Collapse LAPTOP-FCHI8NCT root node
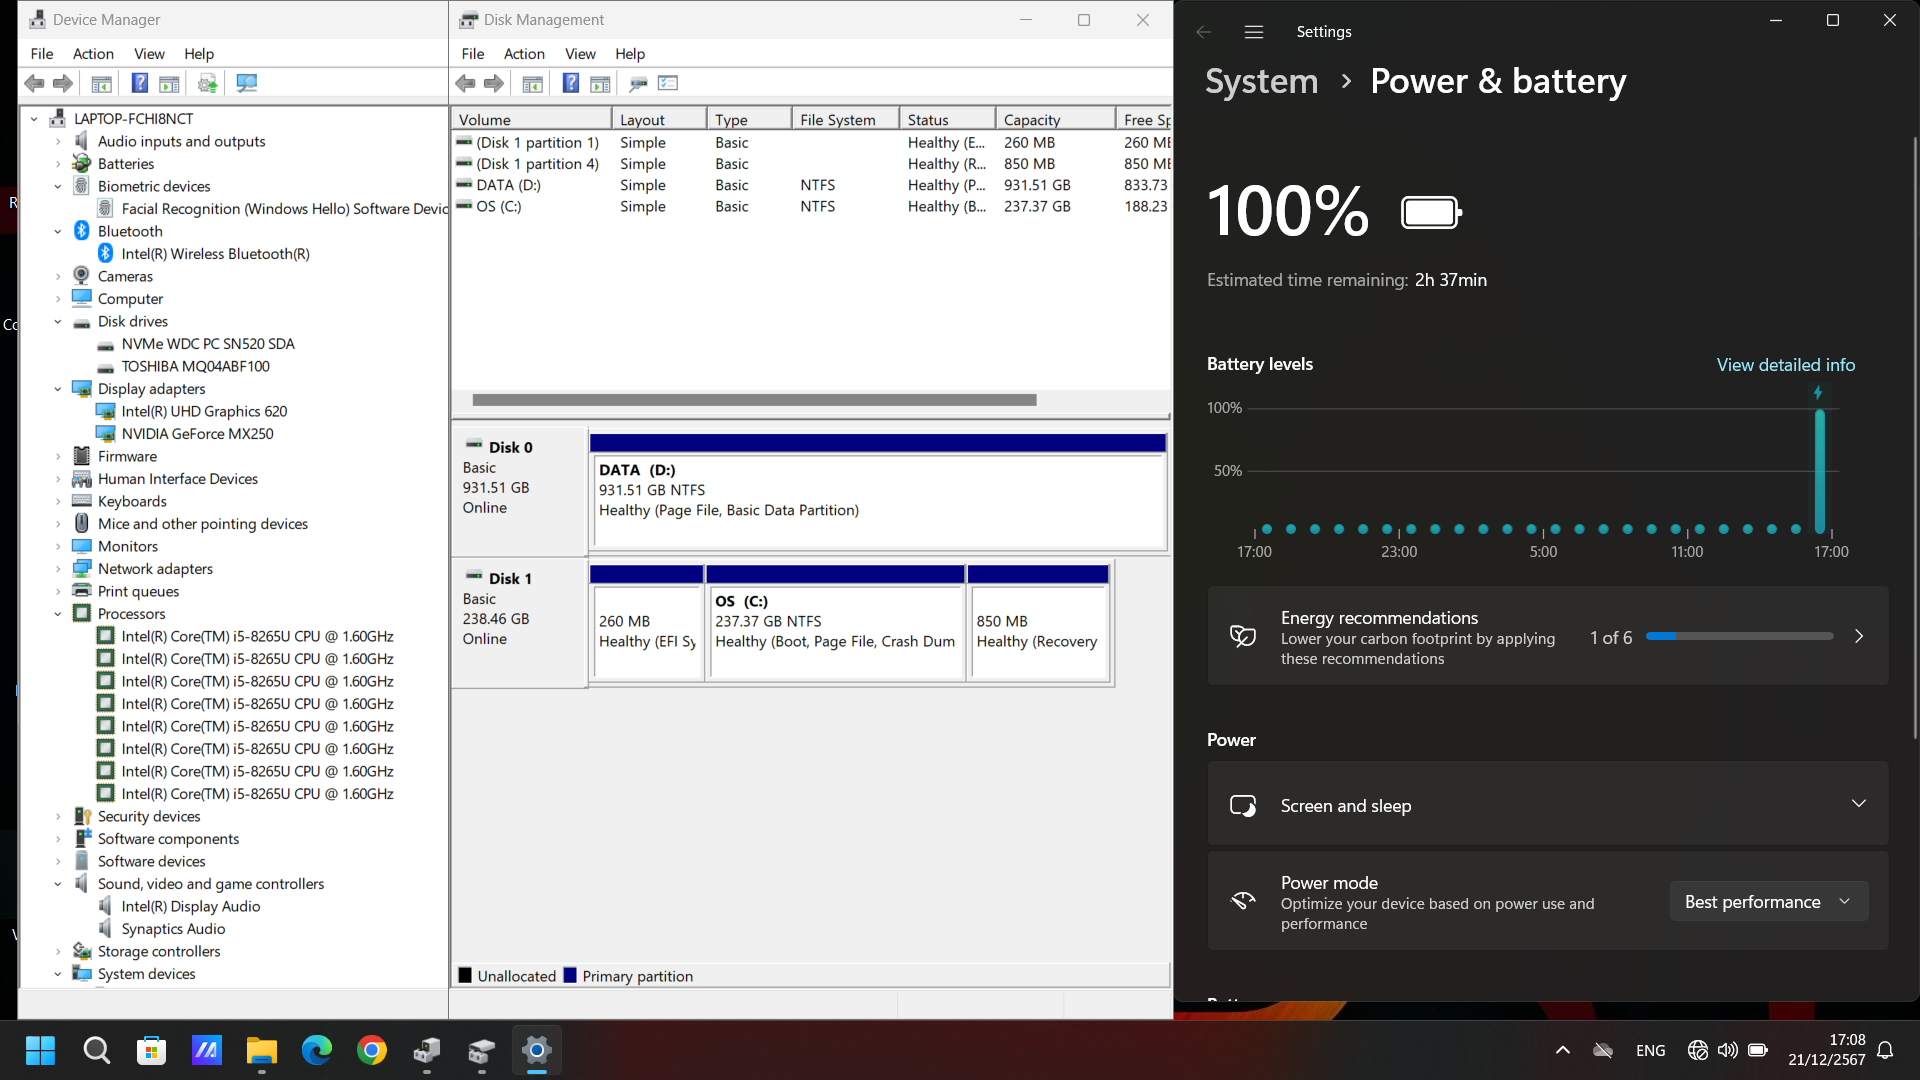 click(x=34, y=119)
